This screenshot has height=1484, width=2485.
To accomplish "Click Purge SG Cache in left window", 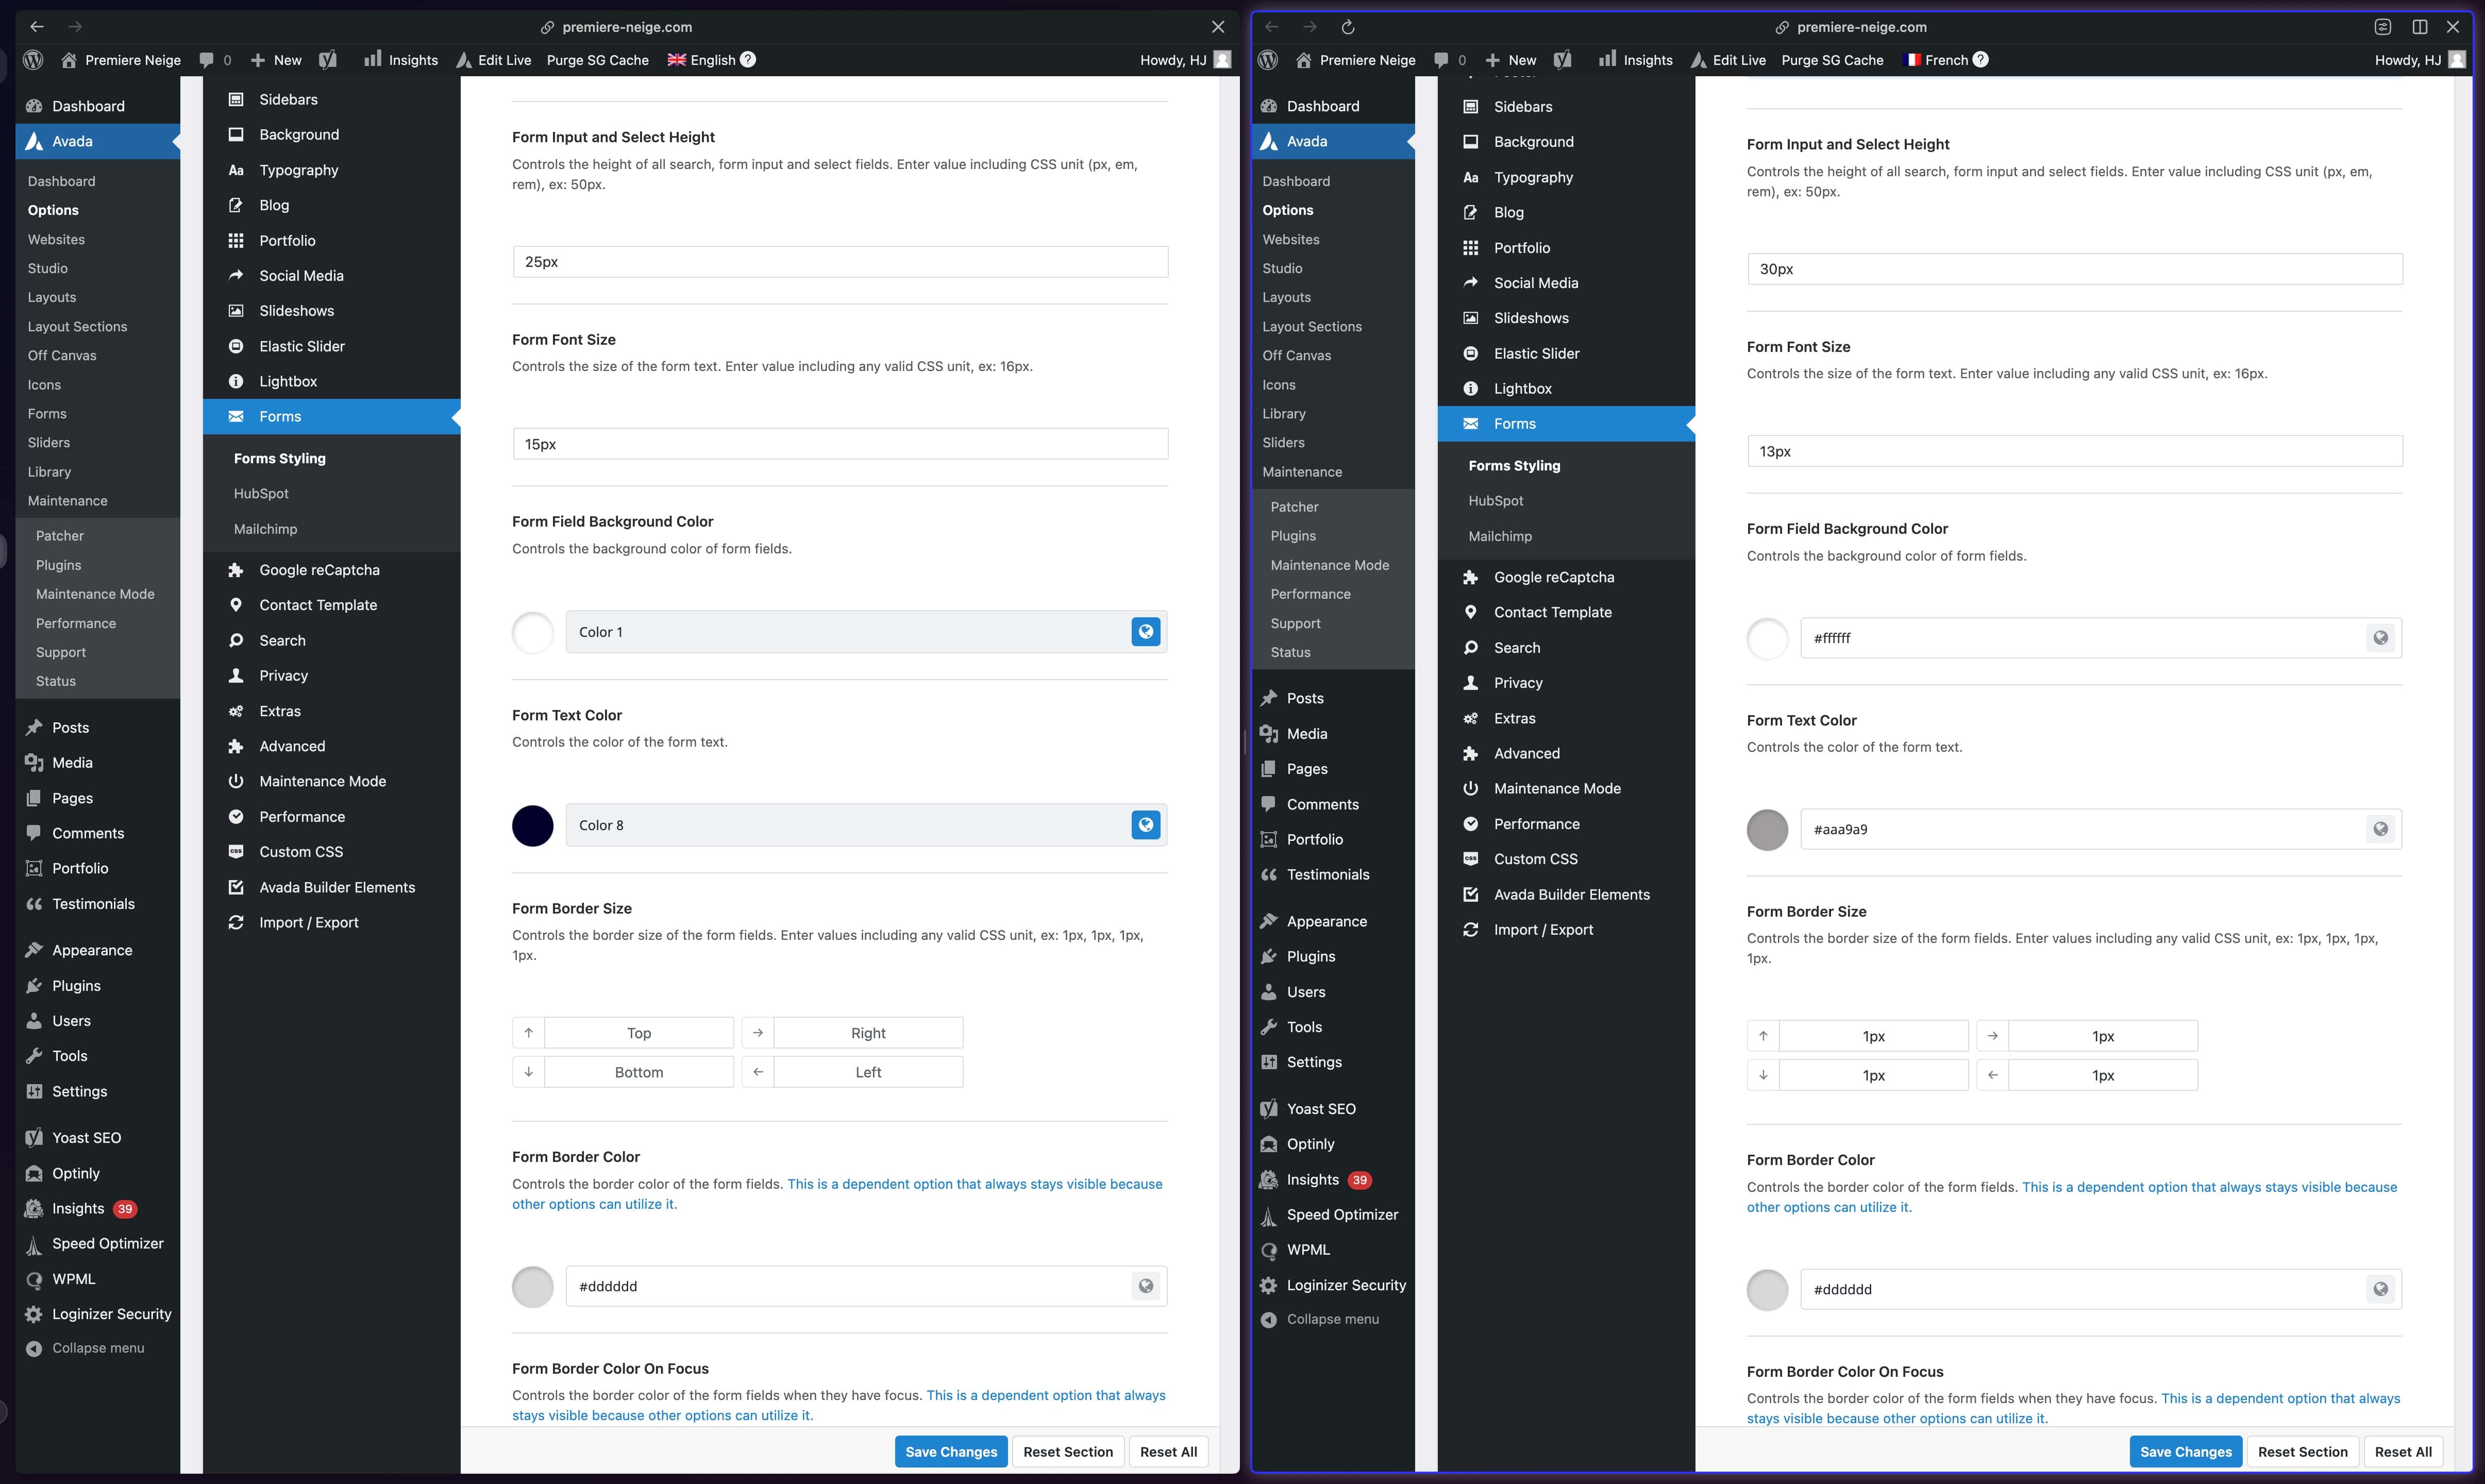I will (598, 60).
